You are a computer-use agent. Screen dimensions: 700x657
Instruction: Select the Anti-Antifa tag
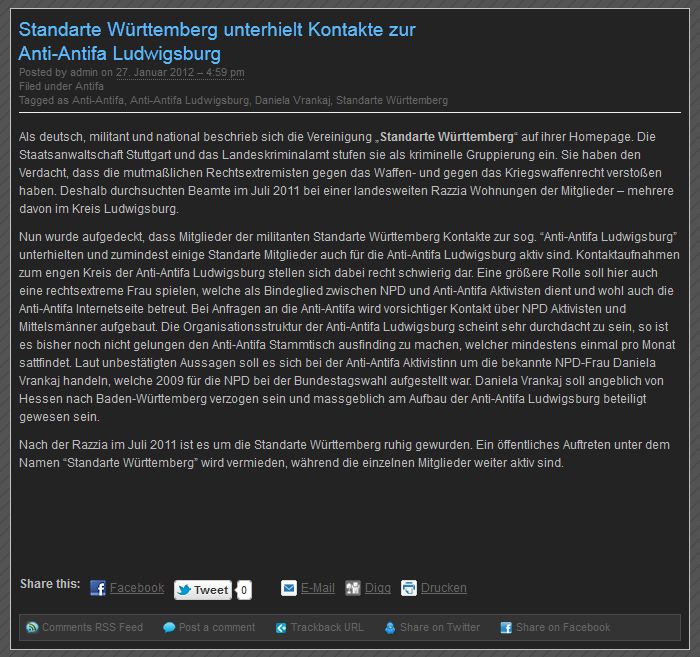98,100
